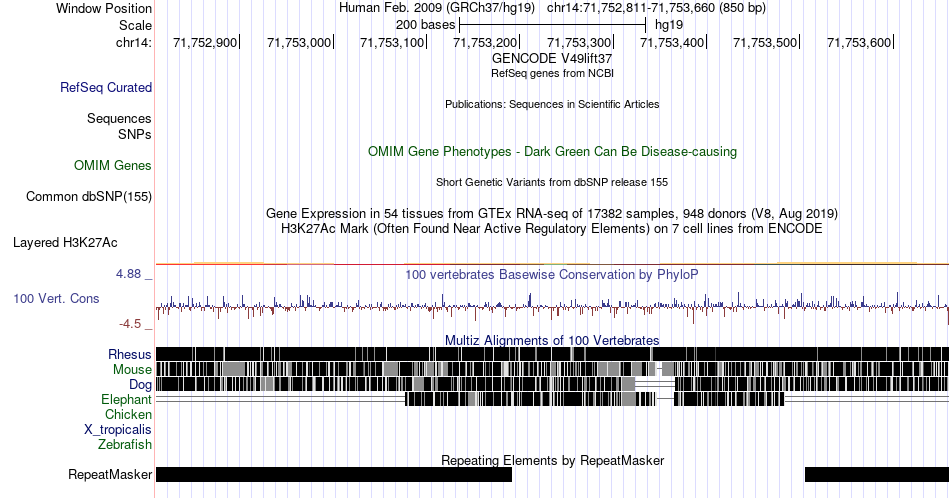Screen dimensions: 950x498
Task: Click the RefSeq genes from NCBI title
Action: pyautogui.click(x=552, y=73)
